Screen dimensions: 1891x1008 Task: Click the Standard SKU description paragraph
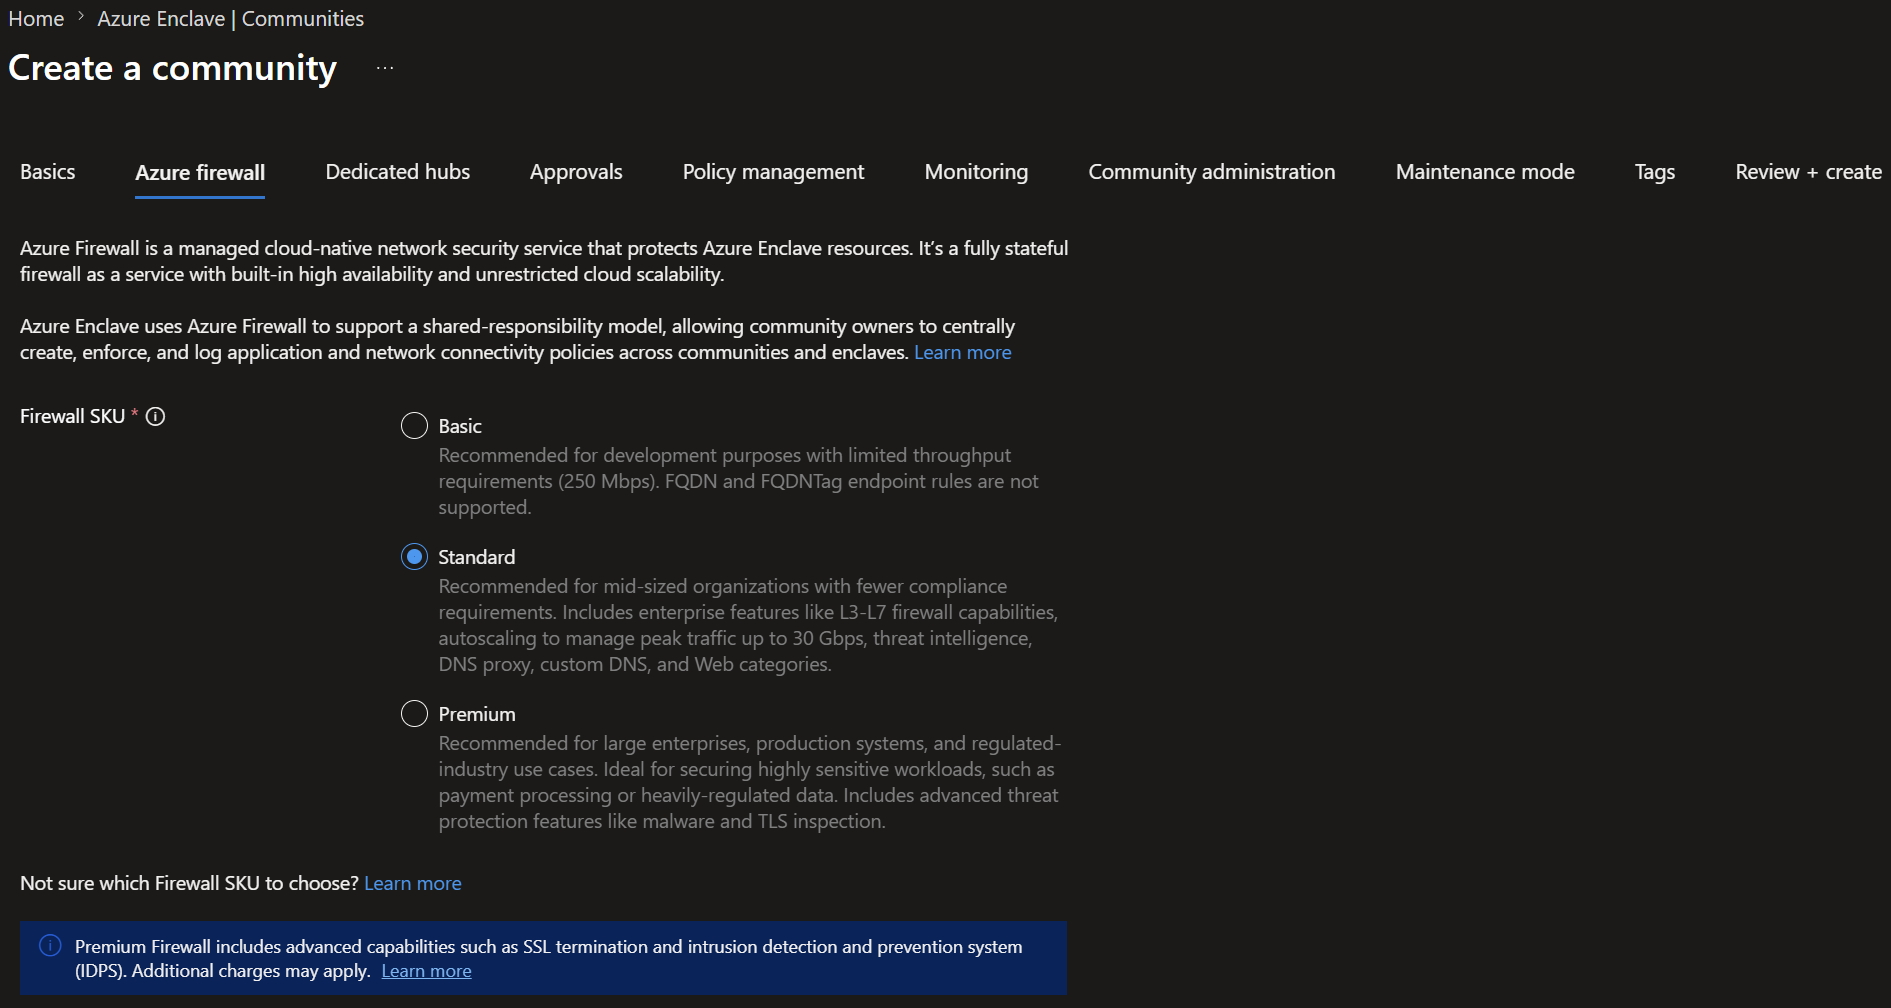coord(748,625)
